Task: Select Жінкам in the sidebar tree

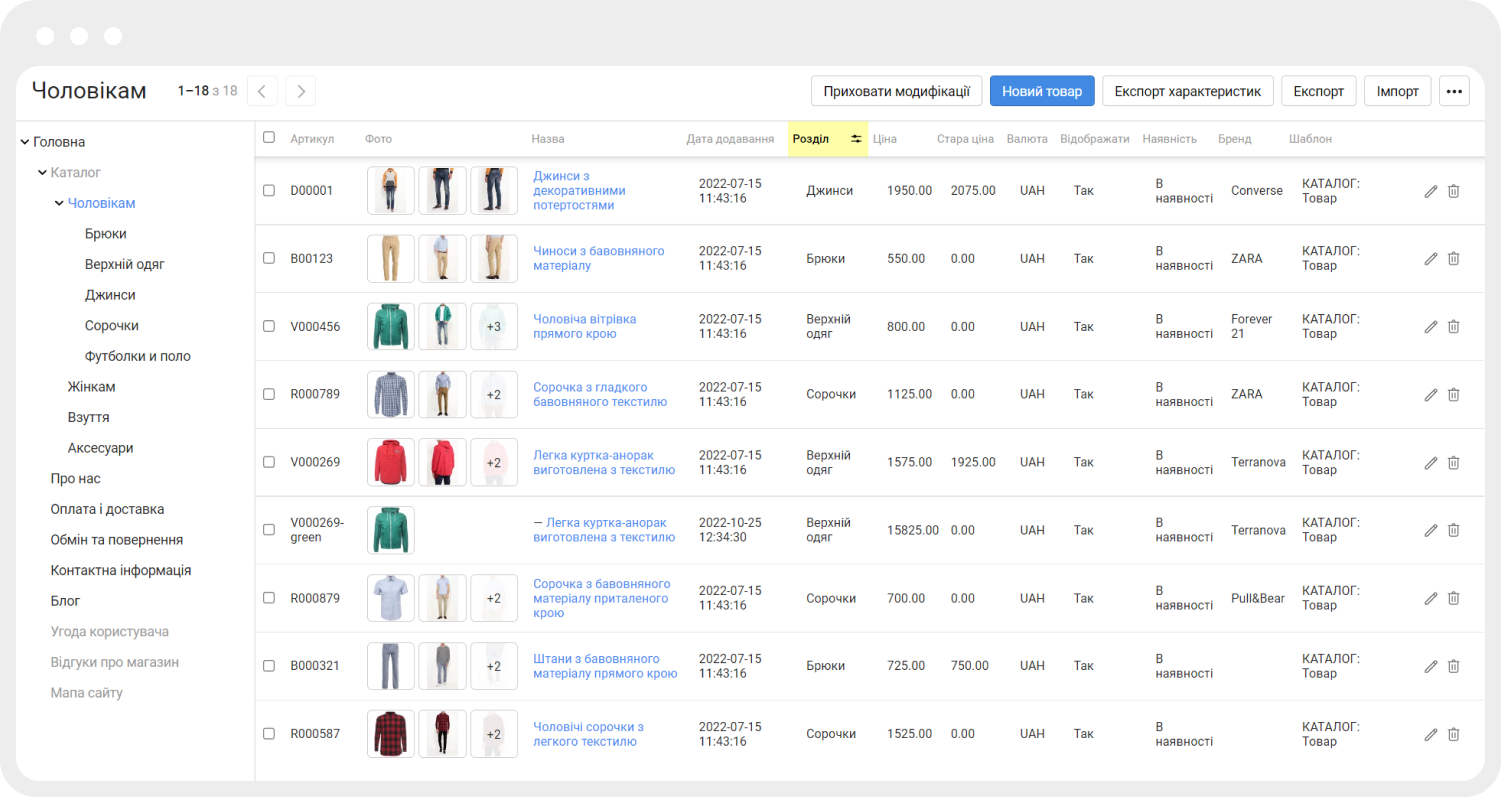Action: [92, 387]
